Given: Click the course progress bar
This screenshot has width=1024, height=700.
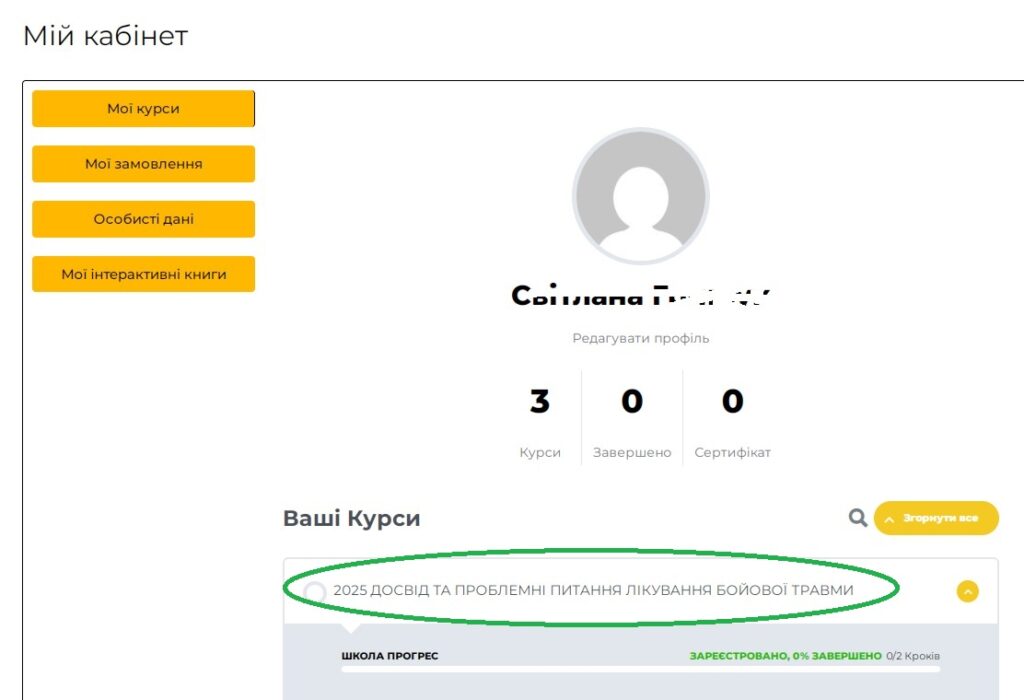Looking at the screenshot, I should 640,669.
